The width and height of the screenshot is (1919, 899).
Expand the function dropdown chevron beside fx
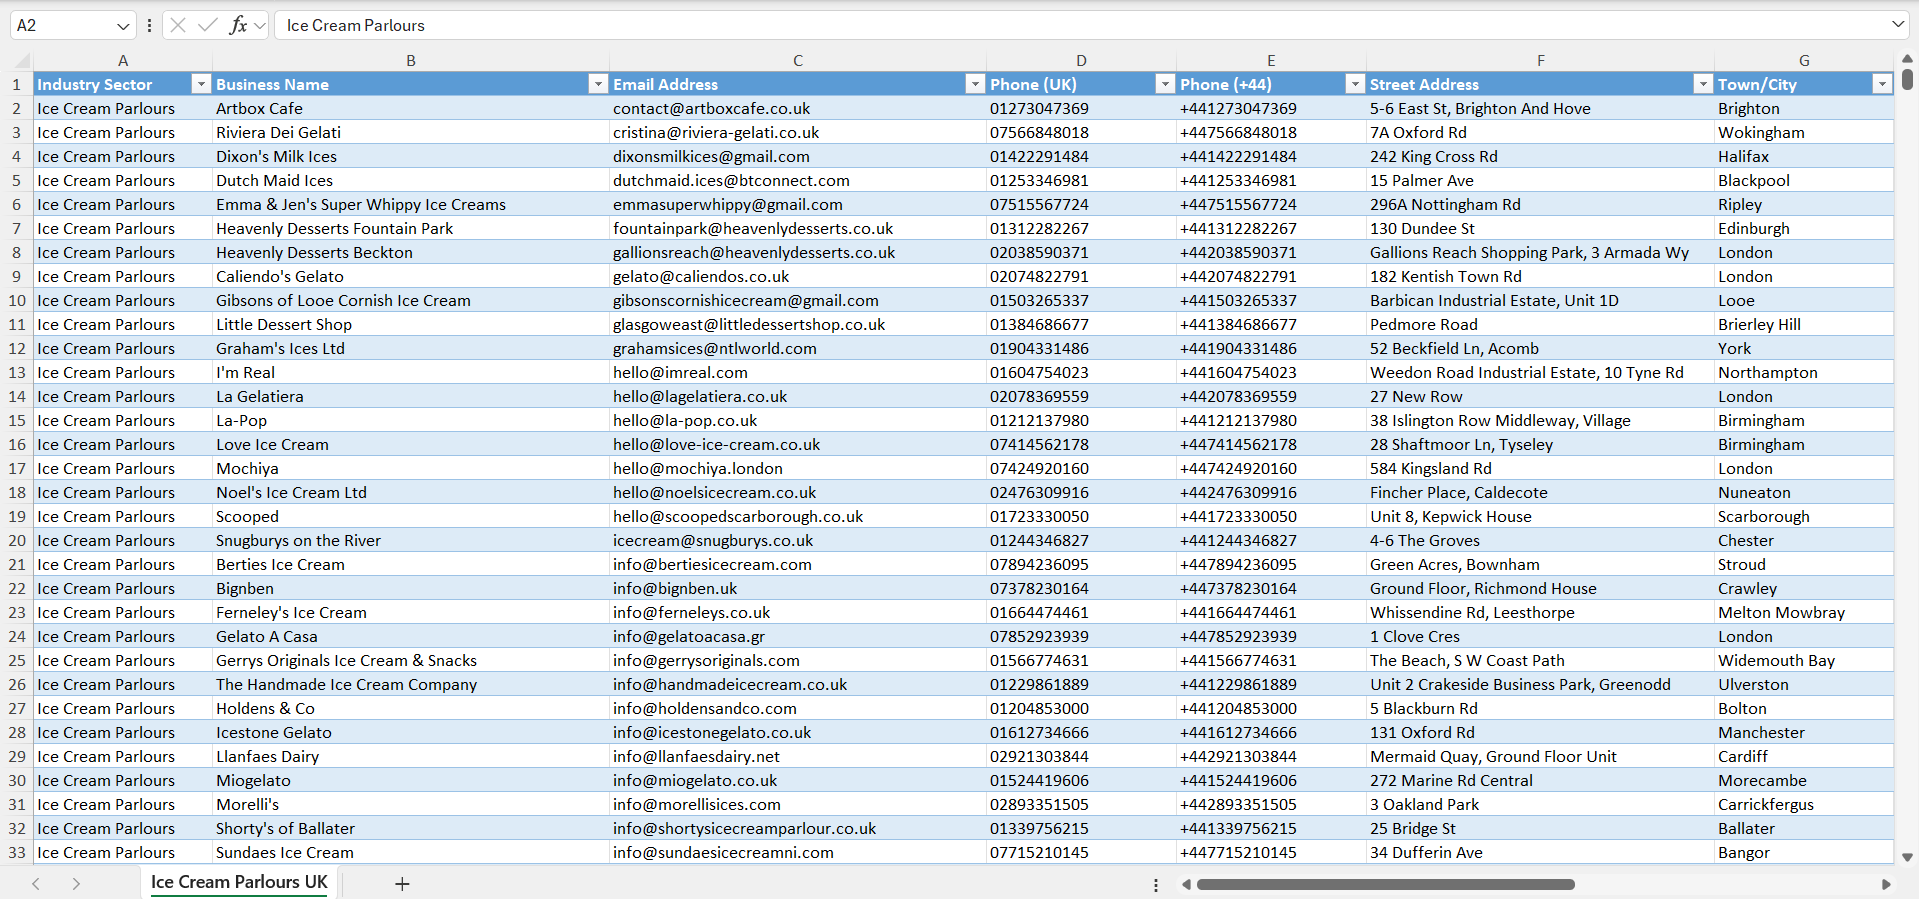pos(260,26)
